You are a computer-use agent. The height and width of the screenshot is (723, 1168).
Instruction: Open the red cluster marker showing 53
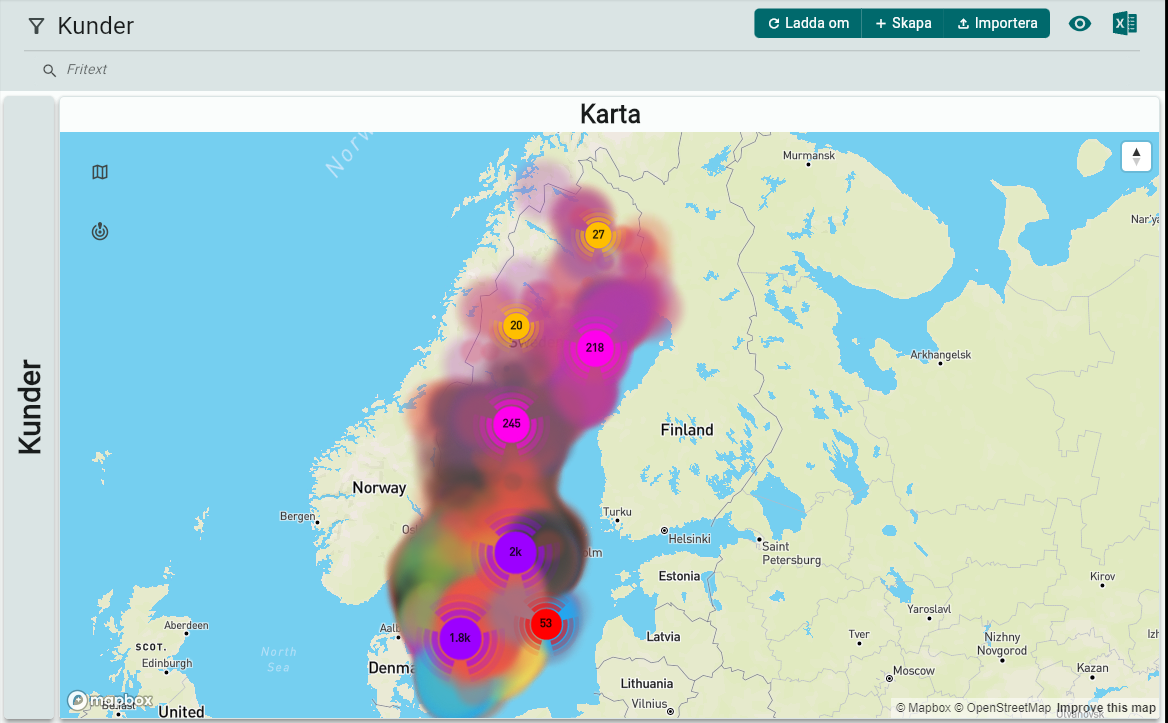pyautogui.click(x=546, y=623)
